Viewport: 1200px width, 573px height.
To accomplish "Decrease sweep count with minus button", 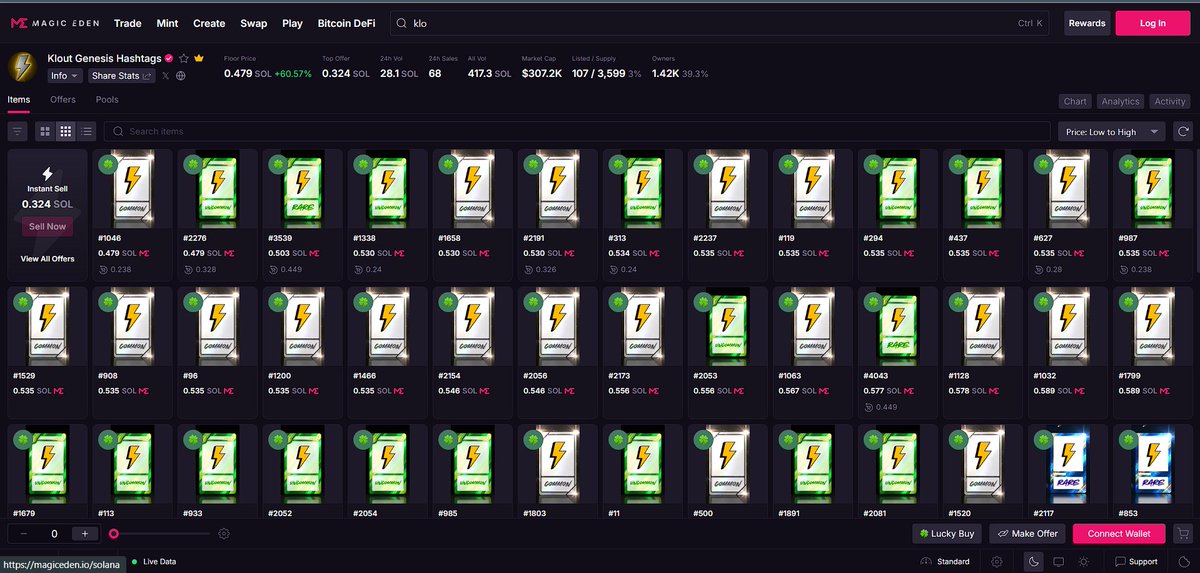I will [22, 534].
